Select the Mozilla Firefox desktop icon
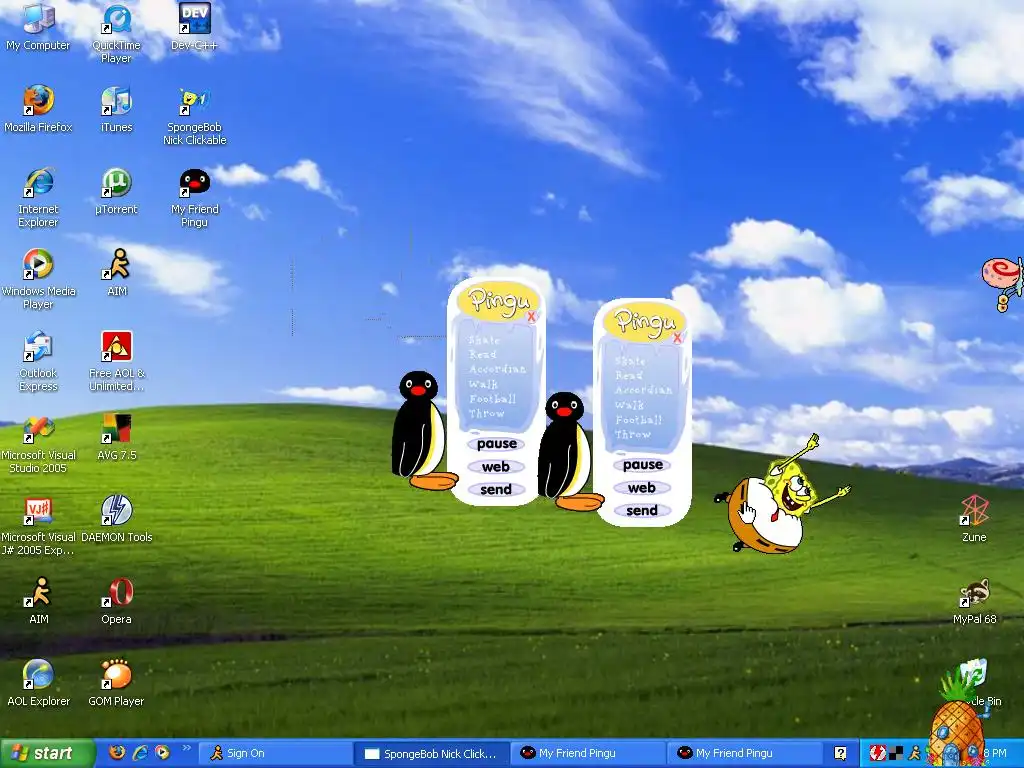Screen dimensions: 1024x768 [x=38, y=108]
